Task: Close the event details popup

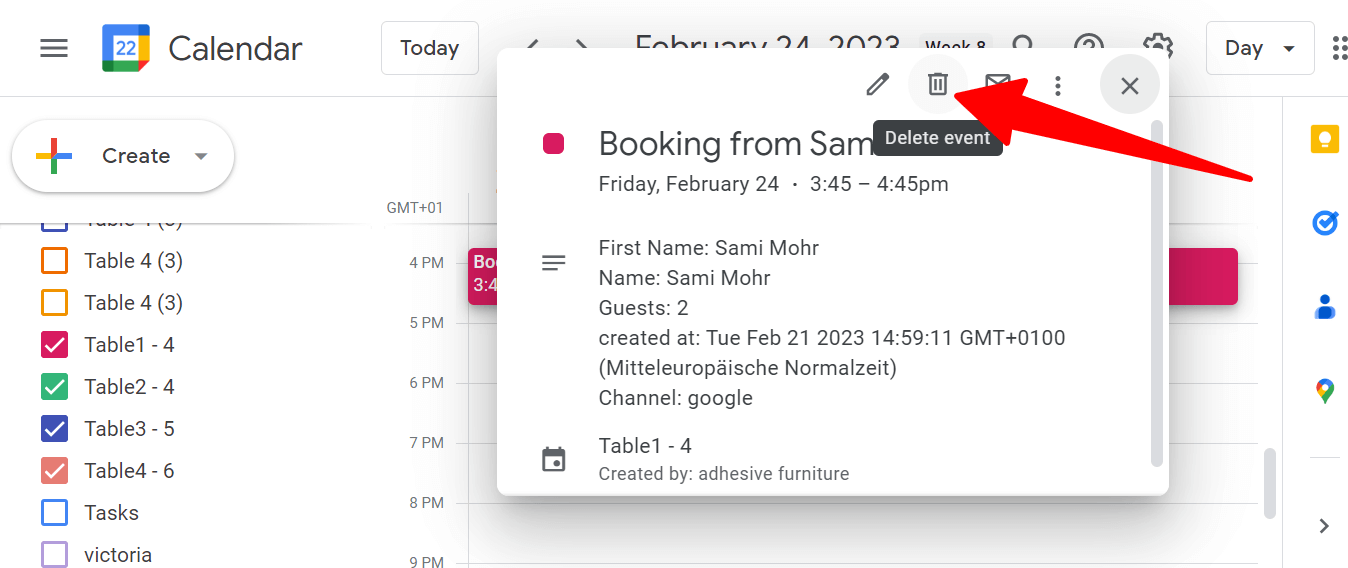Action: tap(1130, 86)
